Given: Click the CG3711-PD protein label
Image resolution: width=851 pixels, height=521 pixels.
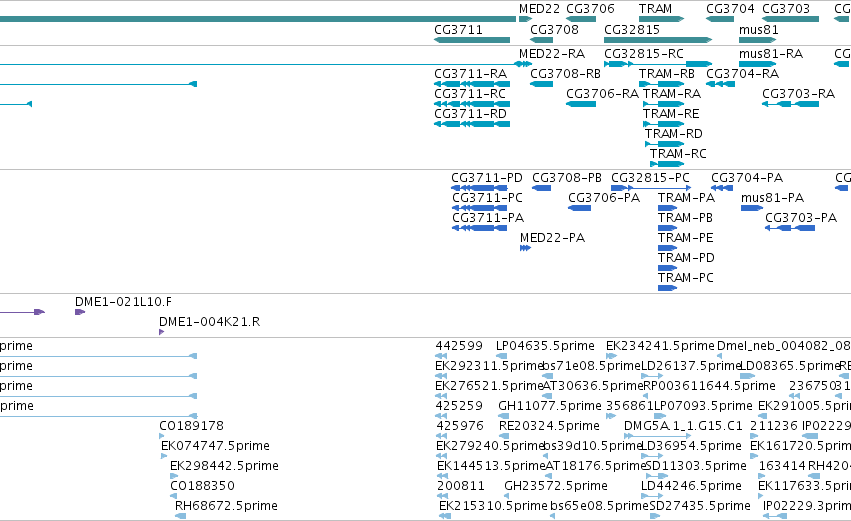Looking at the screenshot, I should (x=486, y=177).
